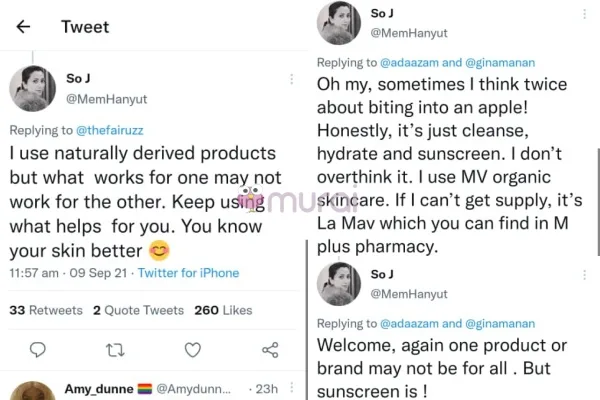
Task: Open So J's avatar on the apple reply
Action: point(338,24)
